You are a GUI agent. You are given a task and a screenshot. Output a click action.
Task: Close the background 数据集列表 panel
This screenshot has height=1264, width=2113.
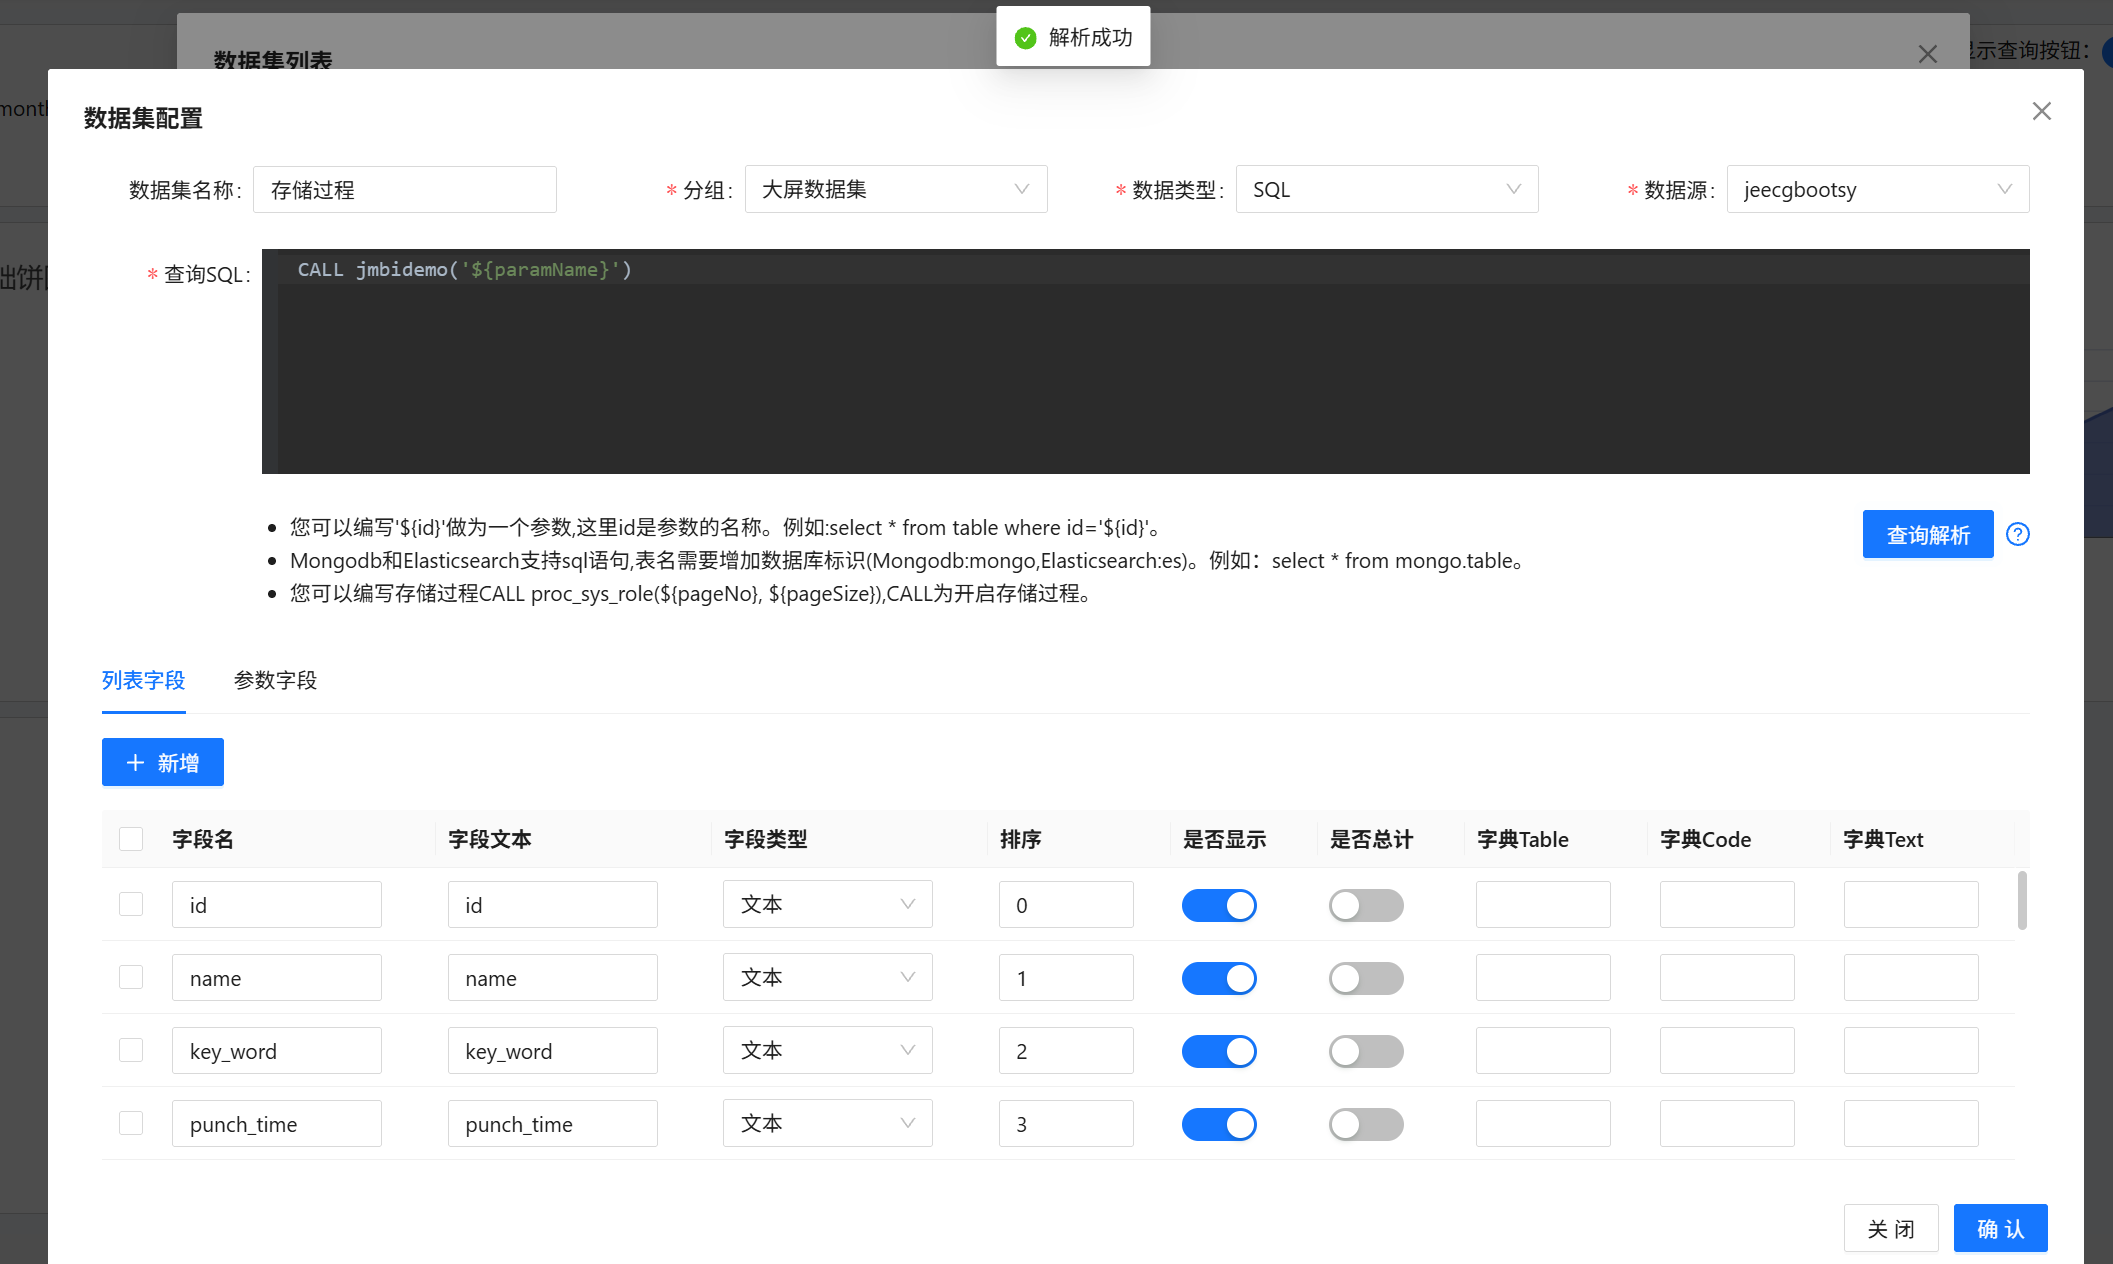coord(1927,54)
